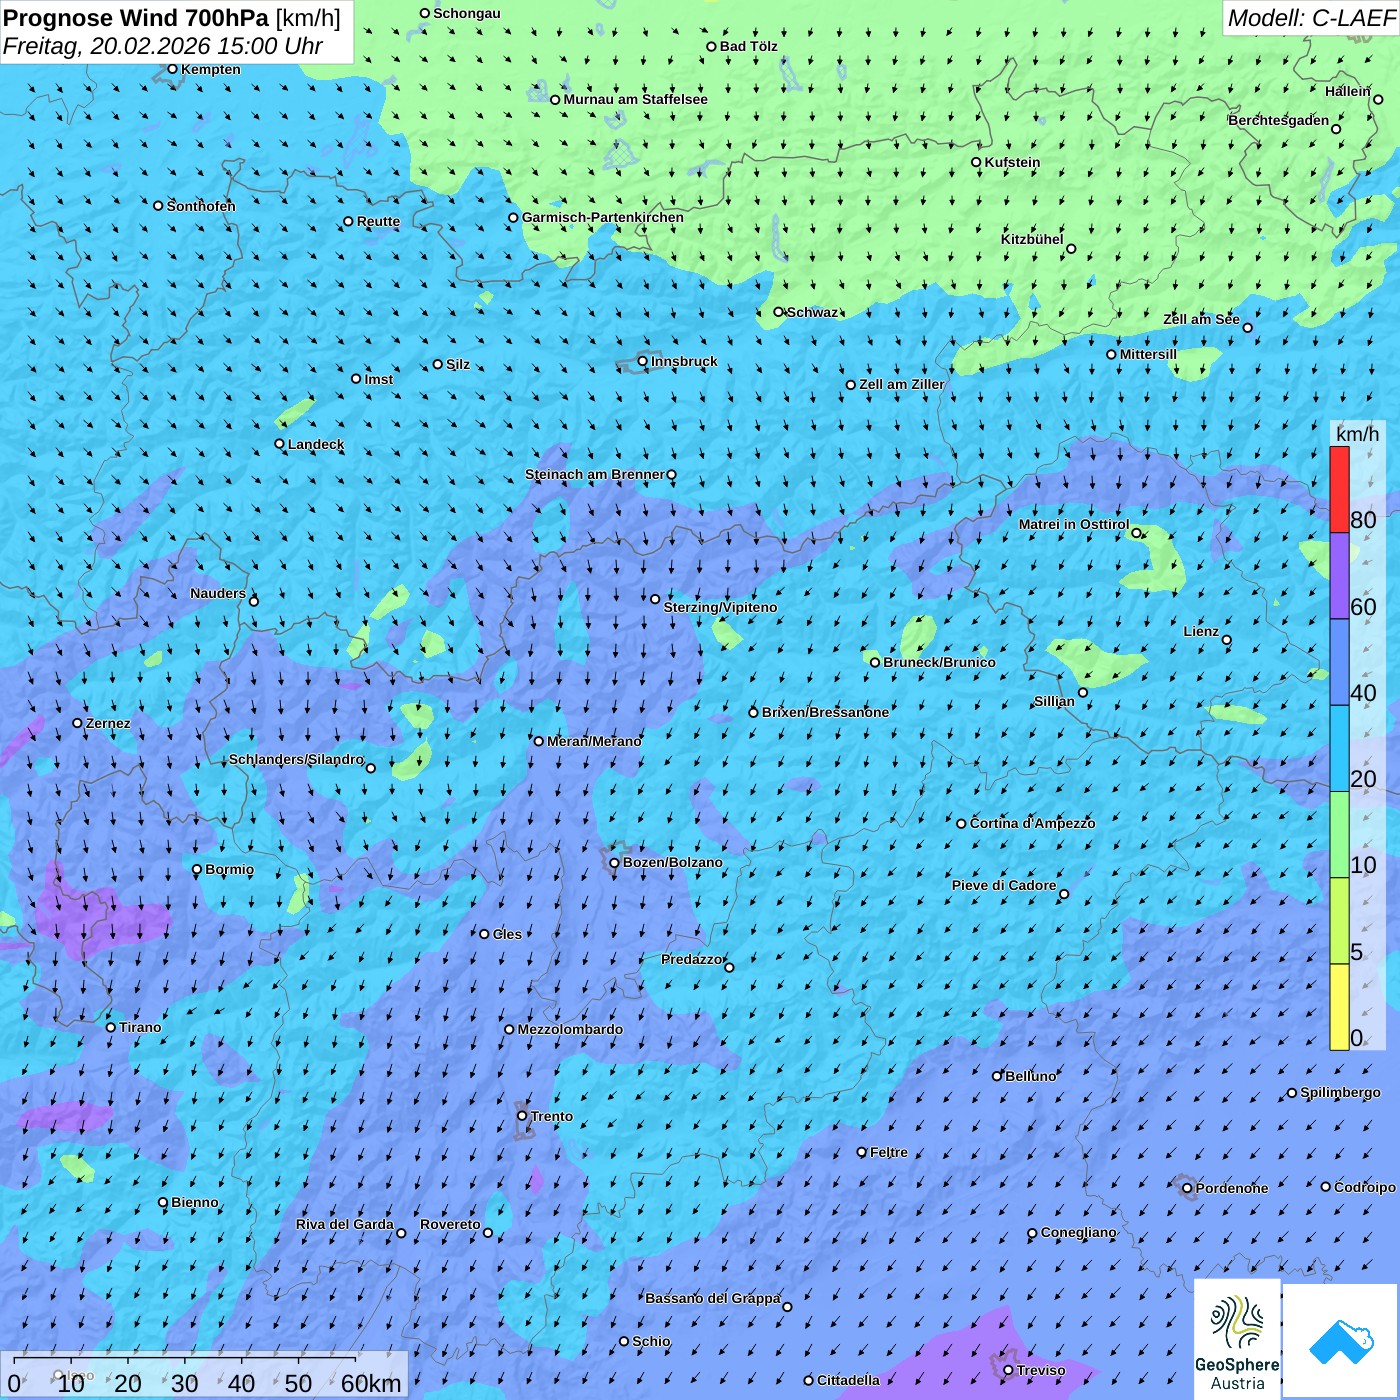
Task: Click the Pordenone city label
Action: click(1232, 1188)
